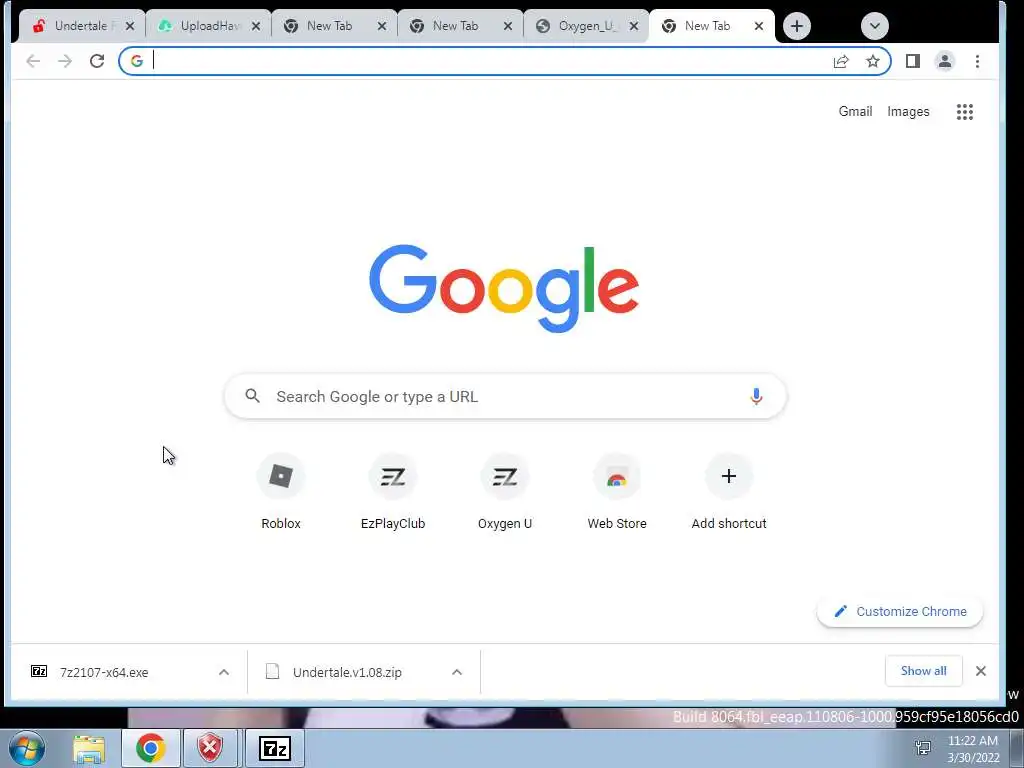The image size is (1024, 768).
Task: Open the Roblox shortcut
Action: [x=281, y=492]
